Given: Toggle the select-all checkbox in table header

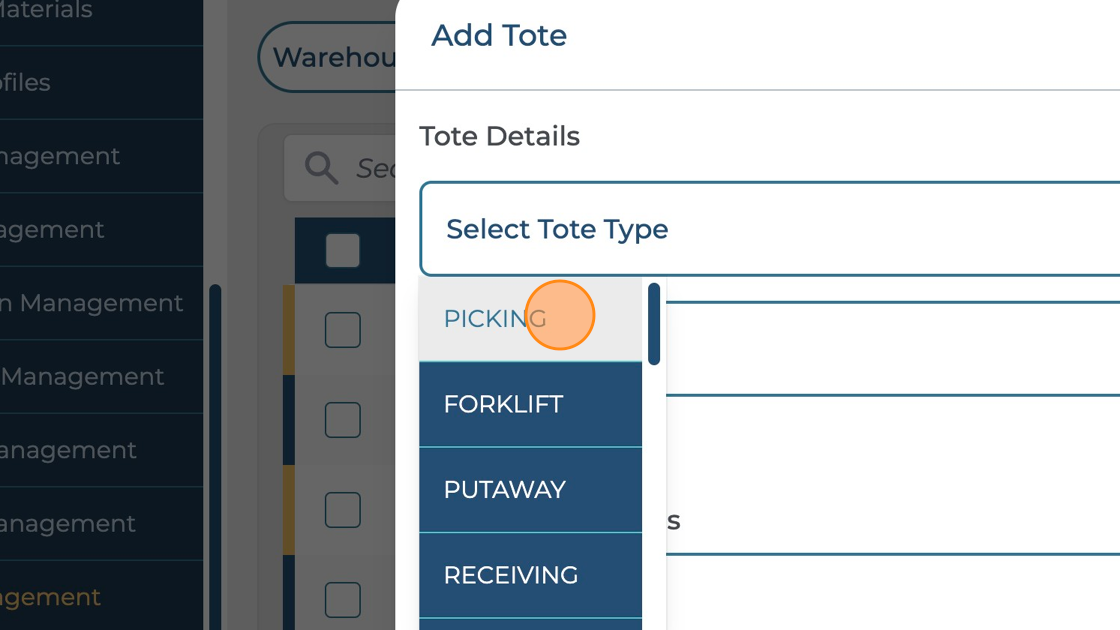Looking at the screenshot, I should [342, 251].
